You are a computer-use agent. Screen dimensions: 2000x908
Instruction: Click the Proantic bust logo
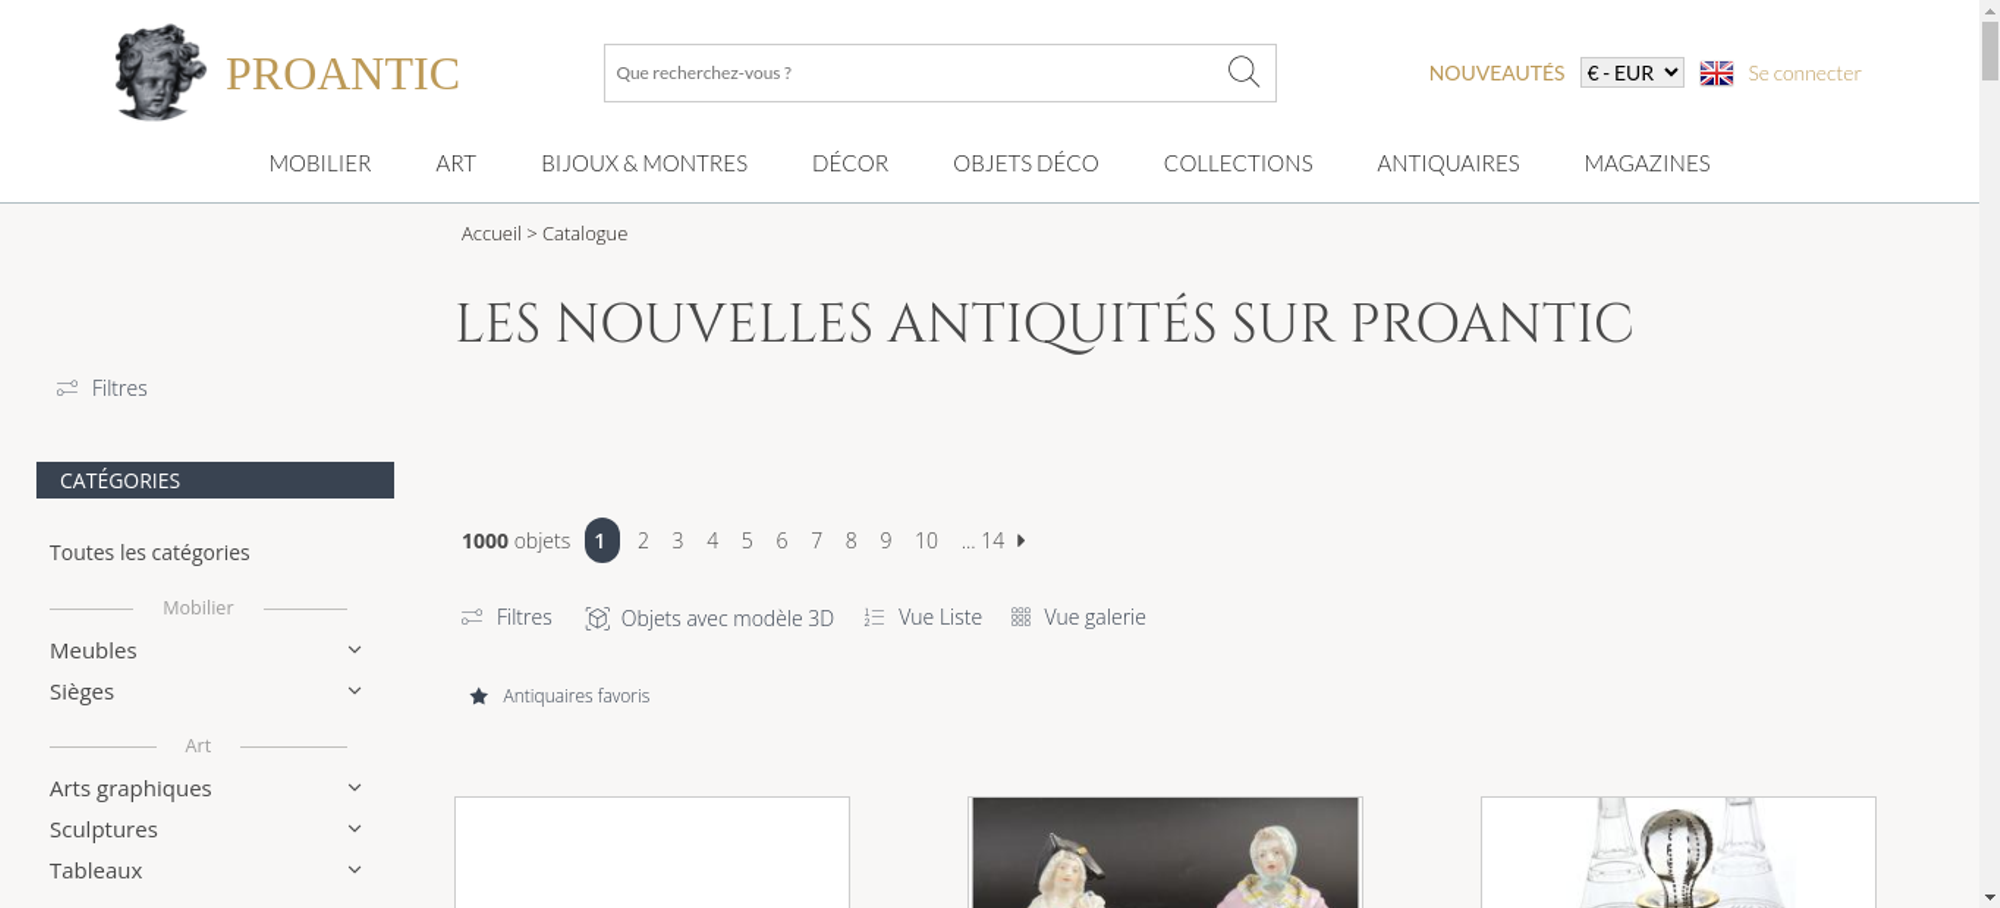[160, 72]
